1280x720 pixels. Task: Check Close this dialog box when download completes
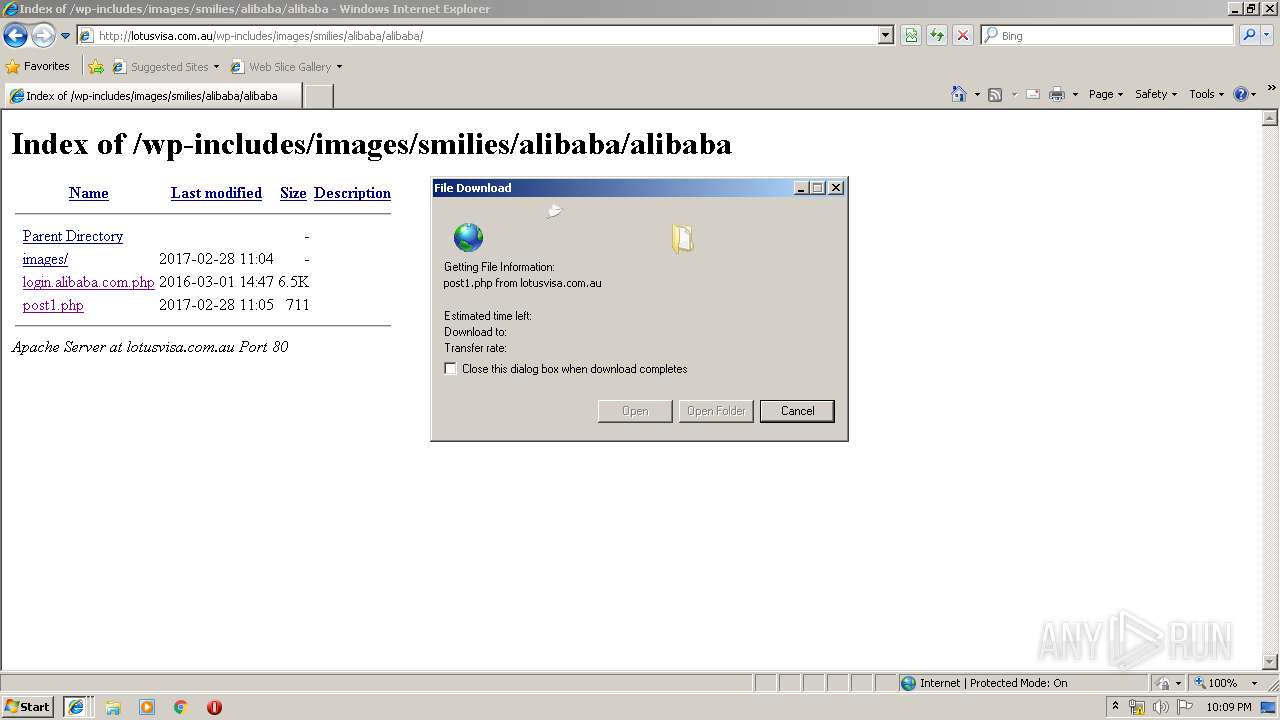click(451, 369)
